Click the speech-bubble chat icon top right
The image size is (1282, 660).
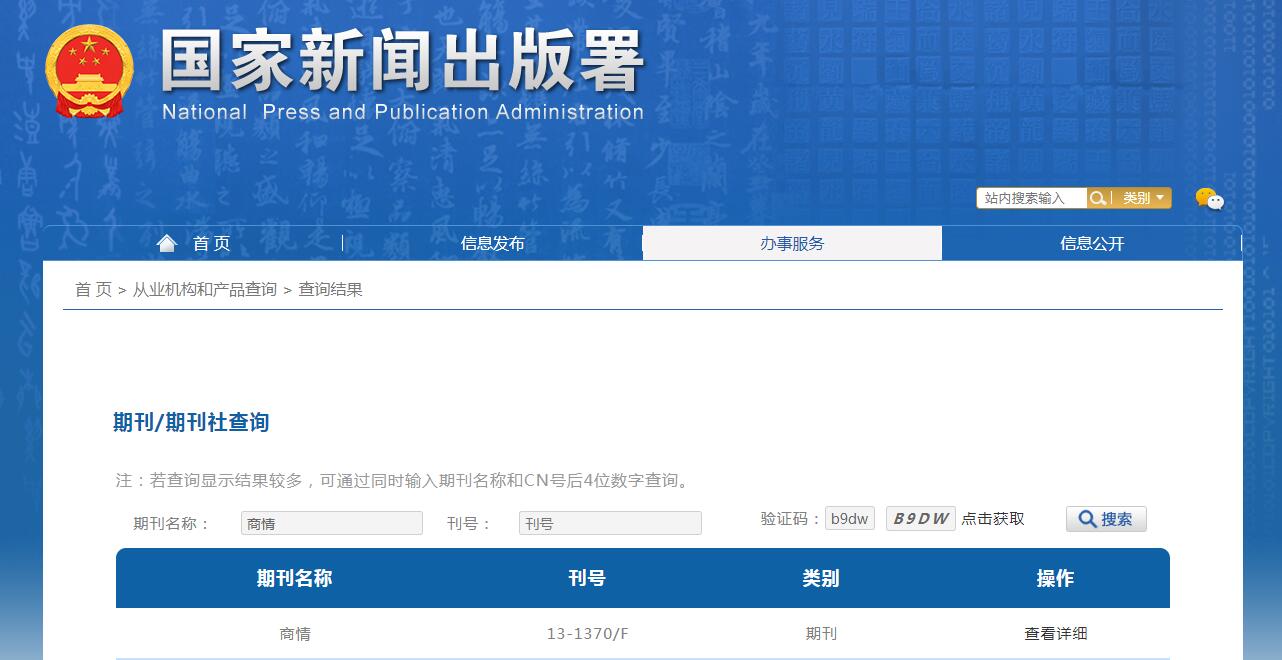click(x=1211, y=200)
